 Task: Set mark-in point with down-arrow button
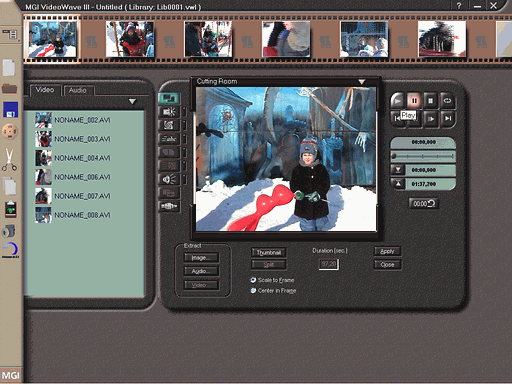coord(398,170)
